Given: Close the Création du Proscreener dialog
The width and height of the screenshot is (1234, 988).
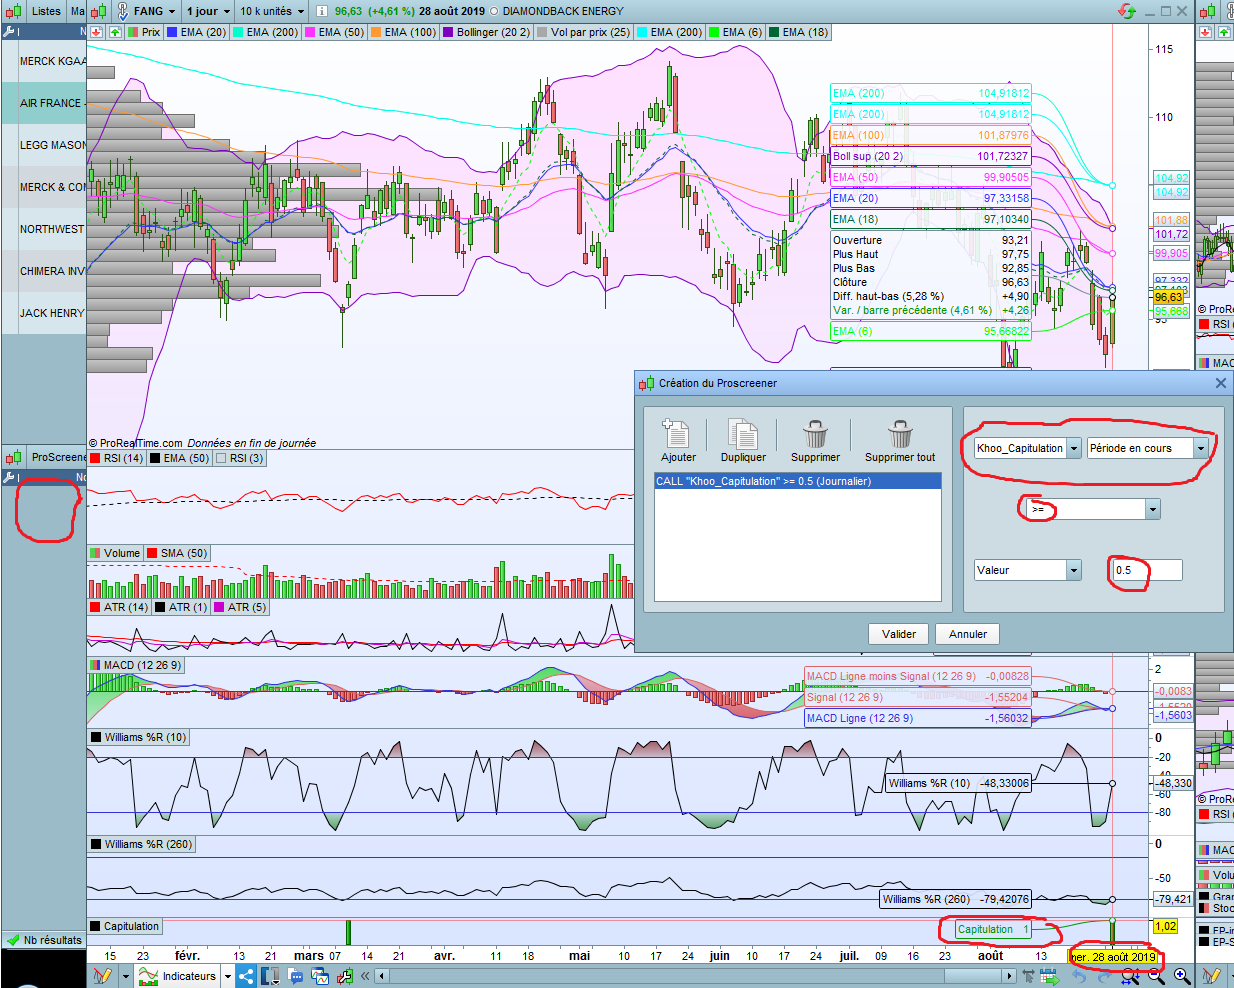Looking at the screenshot, I should tap(1220, 383).
